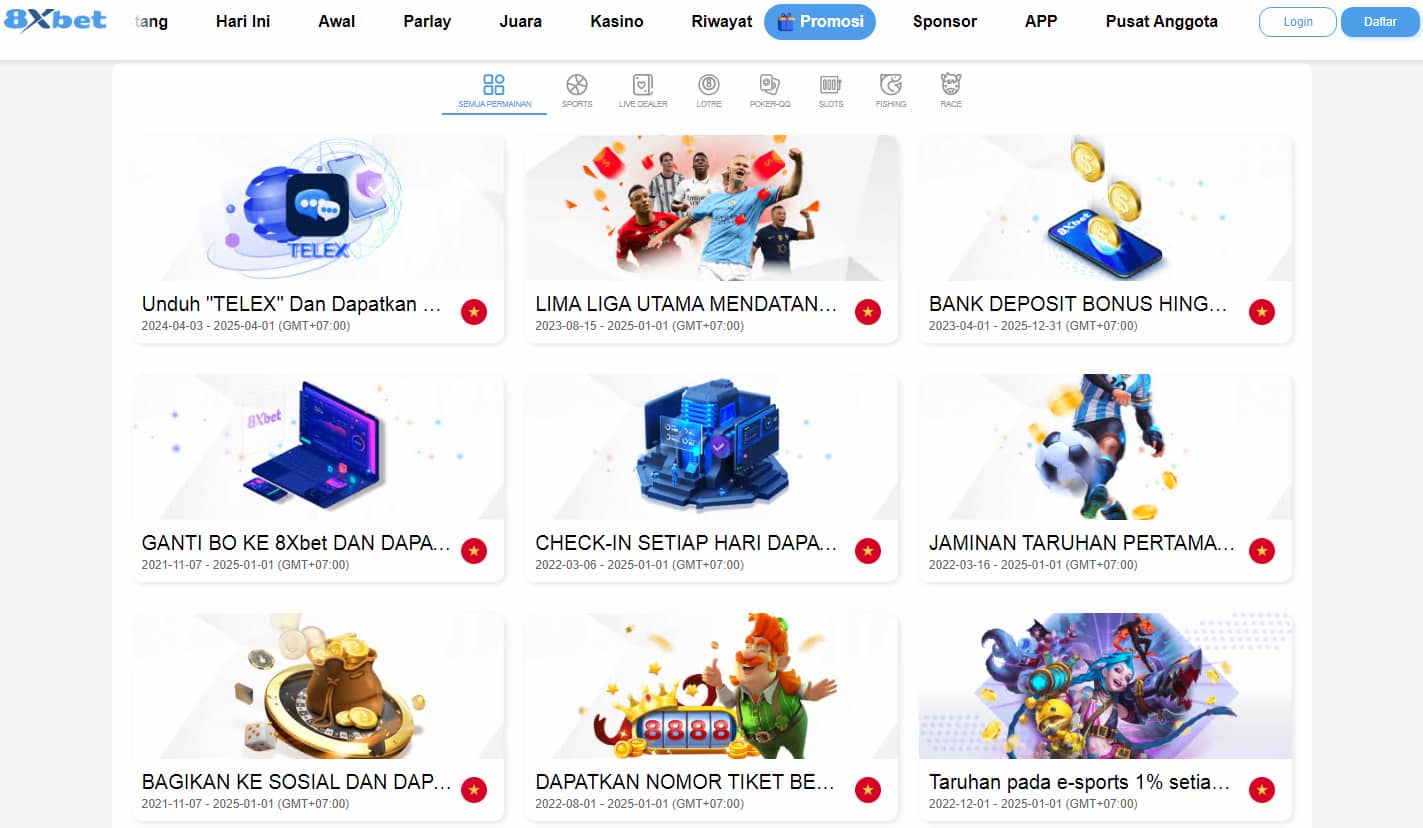The width and height of the screenshot is (1423, 828).
Task: Go to Kasino menu item
Action: [617, 21]
